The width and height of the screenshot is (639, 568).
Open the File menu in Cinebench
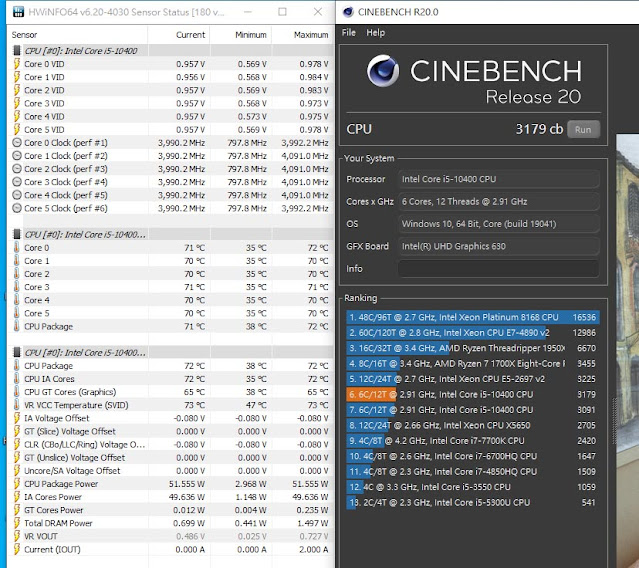[348, 32]
